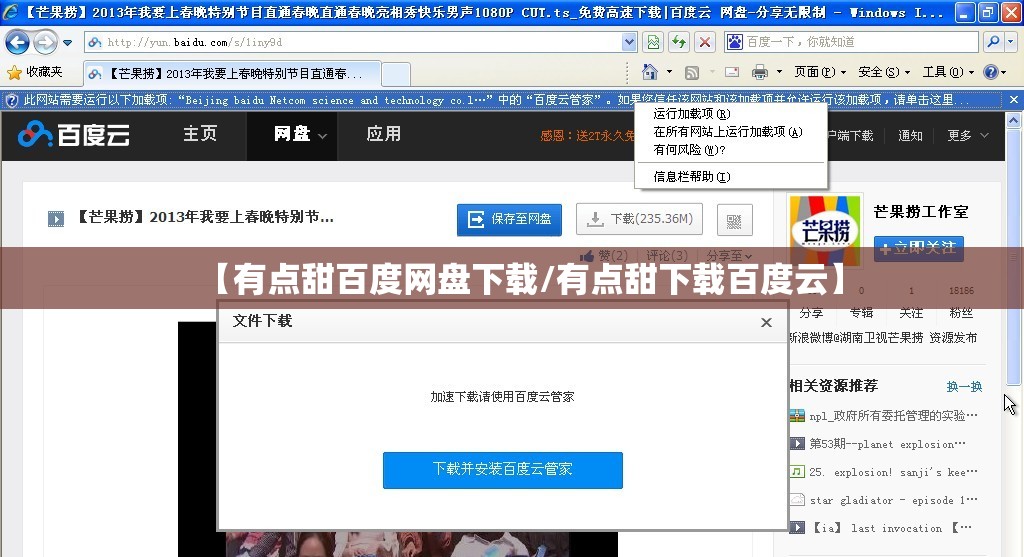Open recommended item 第53期--planet explosion
This screenshot has width=1024, height=557.
click(887, 445)
